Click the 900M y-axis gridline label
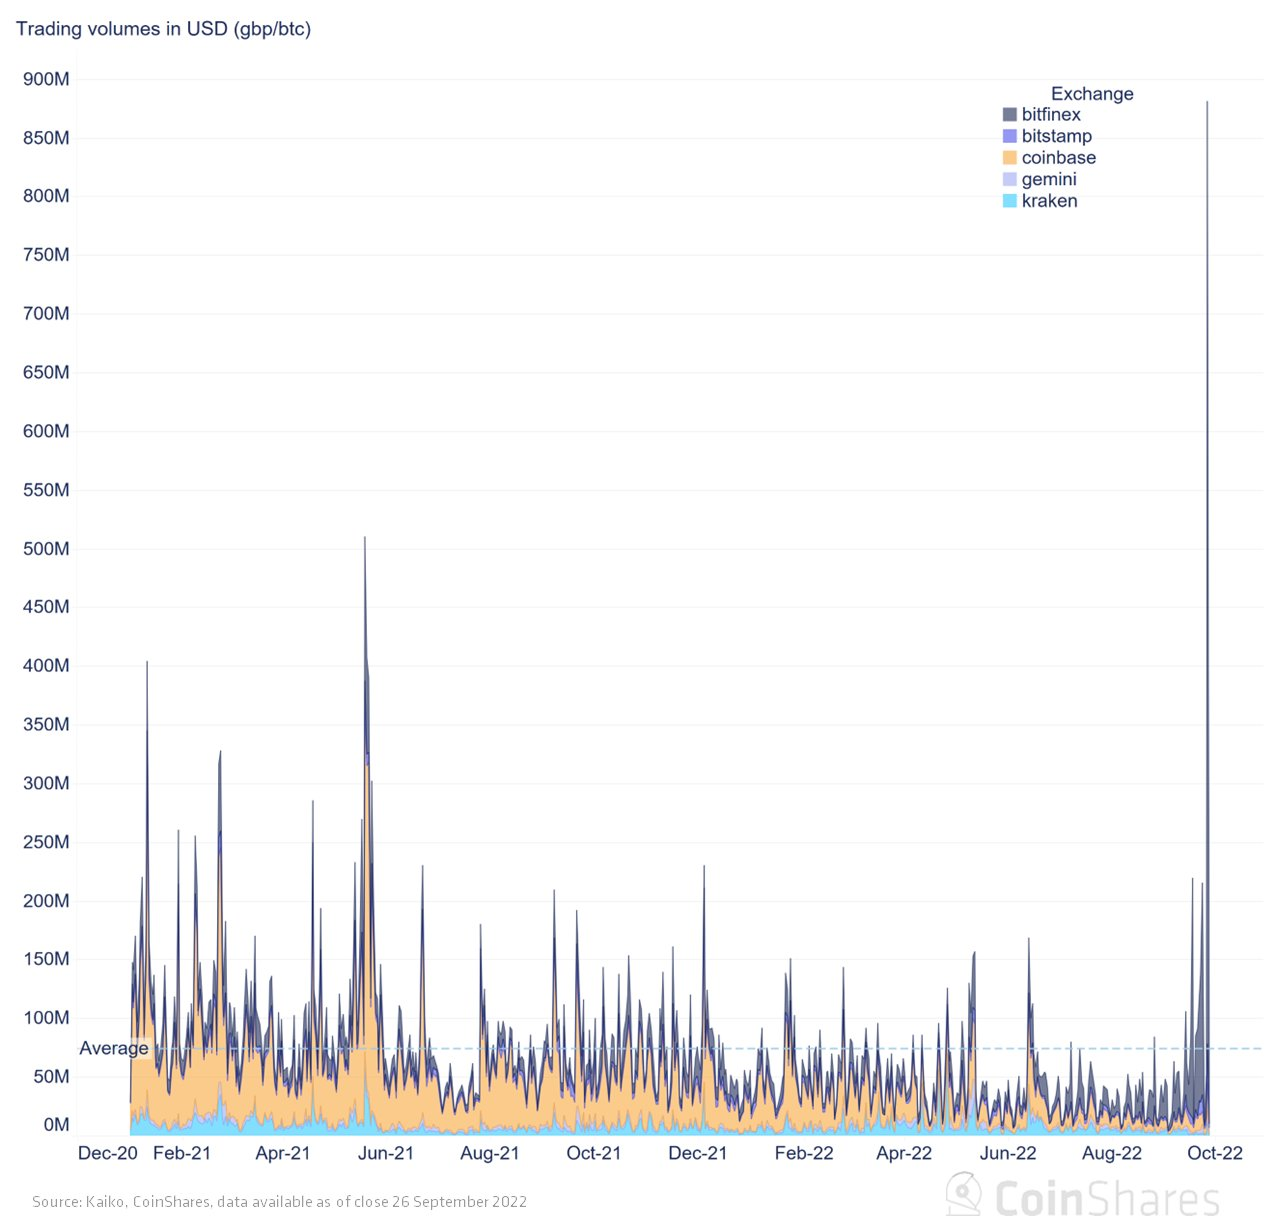This screenshot has width=1275, height=1220. pos(45,79)
